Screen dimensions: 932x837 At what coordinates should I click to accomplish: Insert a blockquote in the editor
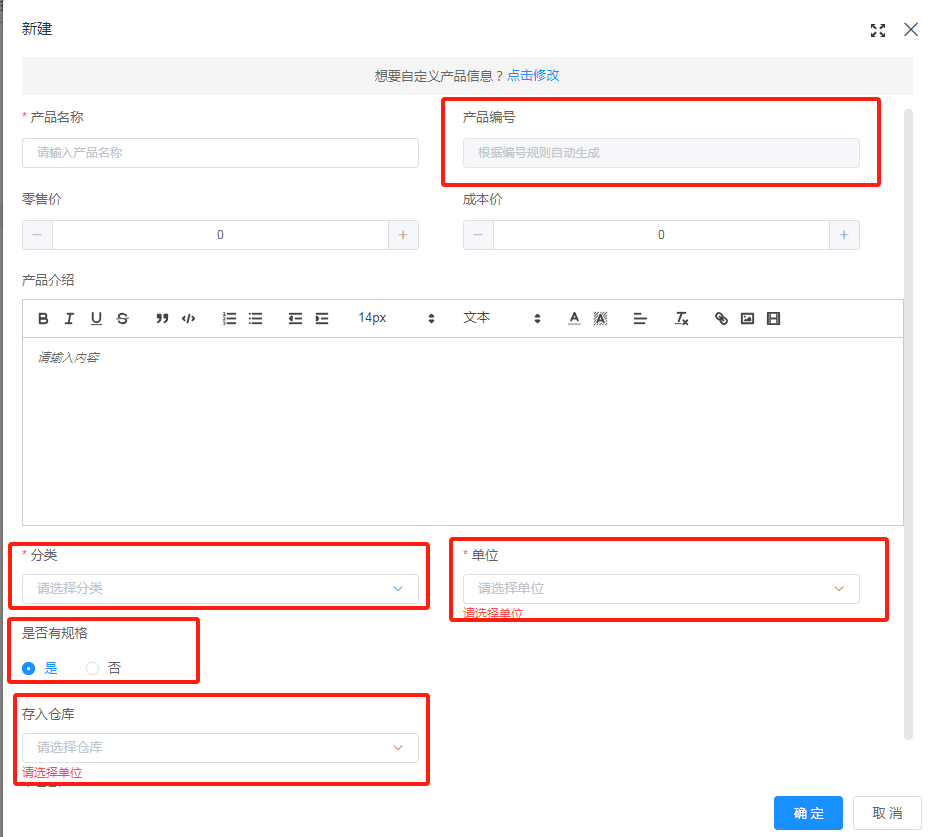tap(162, 318)
